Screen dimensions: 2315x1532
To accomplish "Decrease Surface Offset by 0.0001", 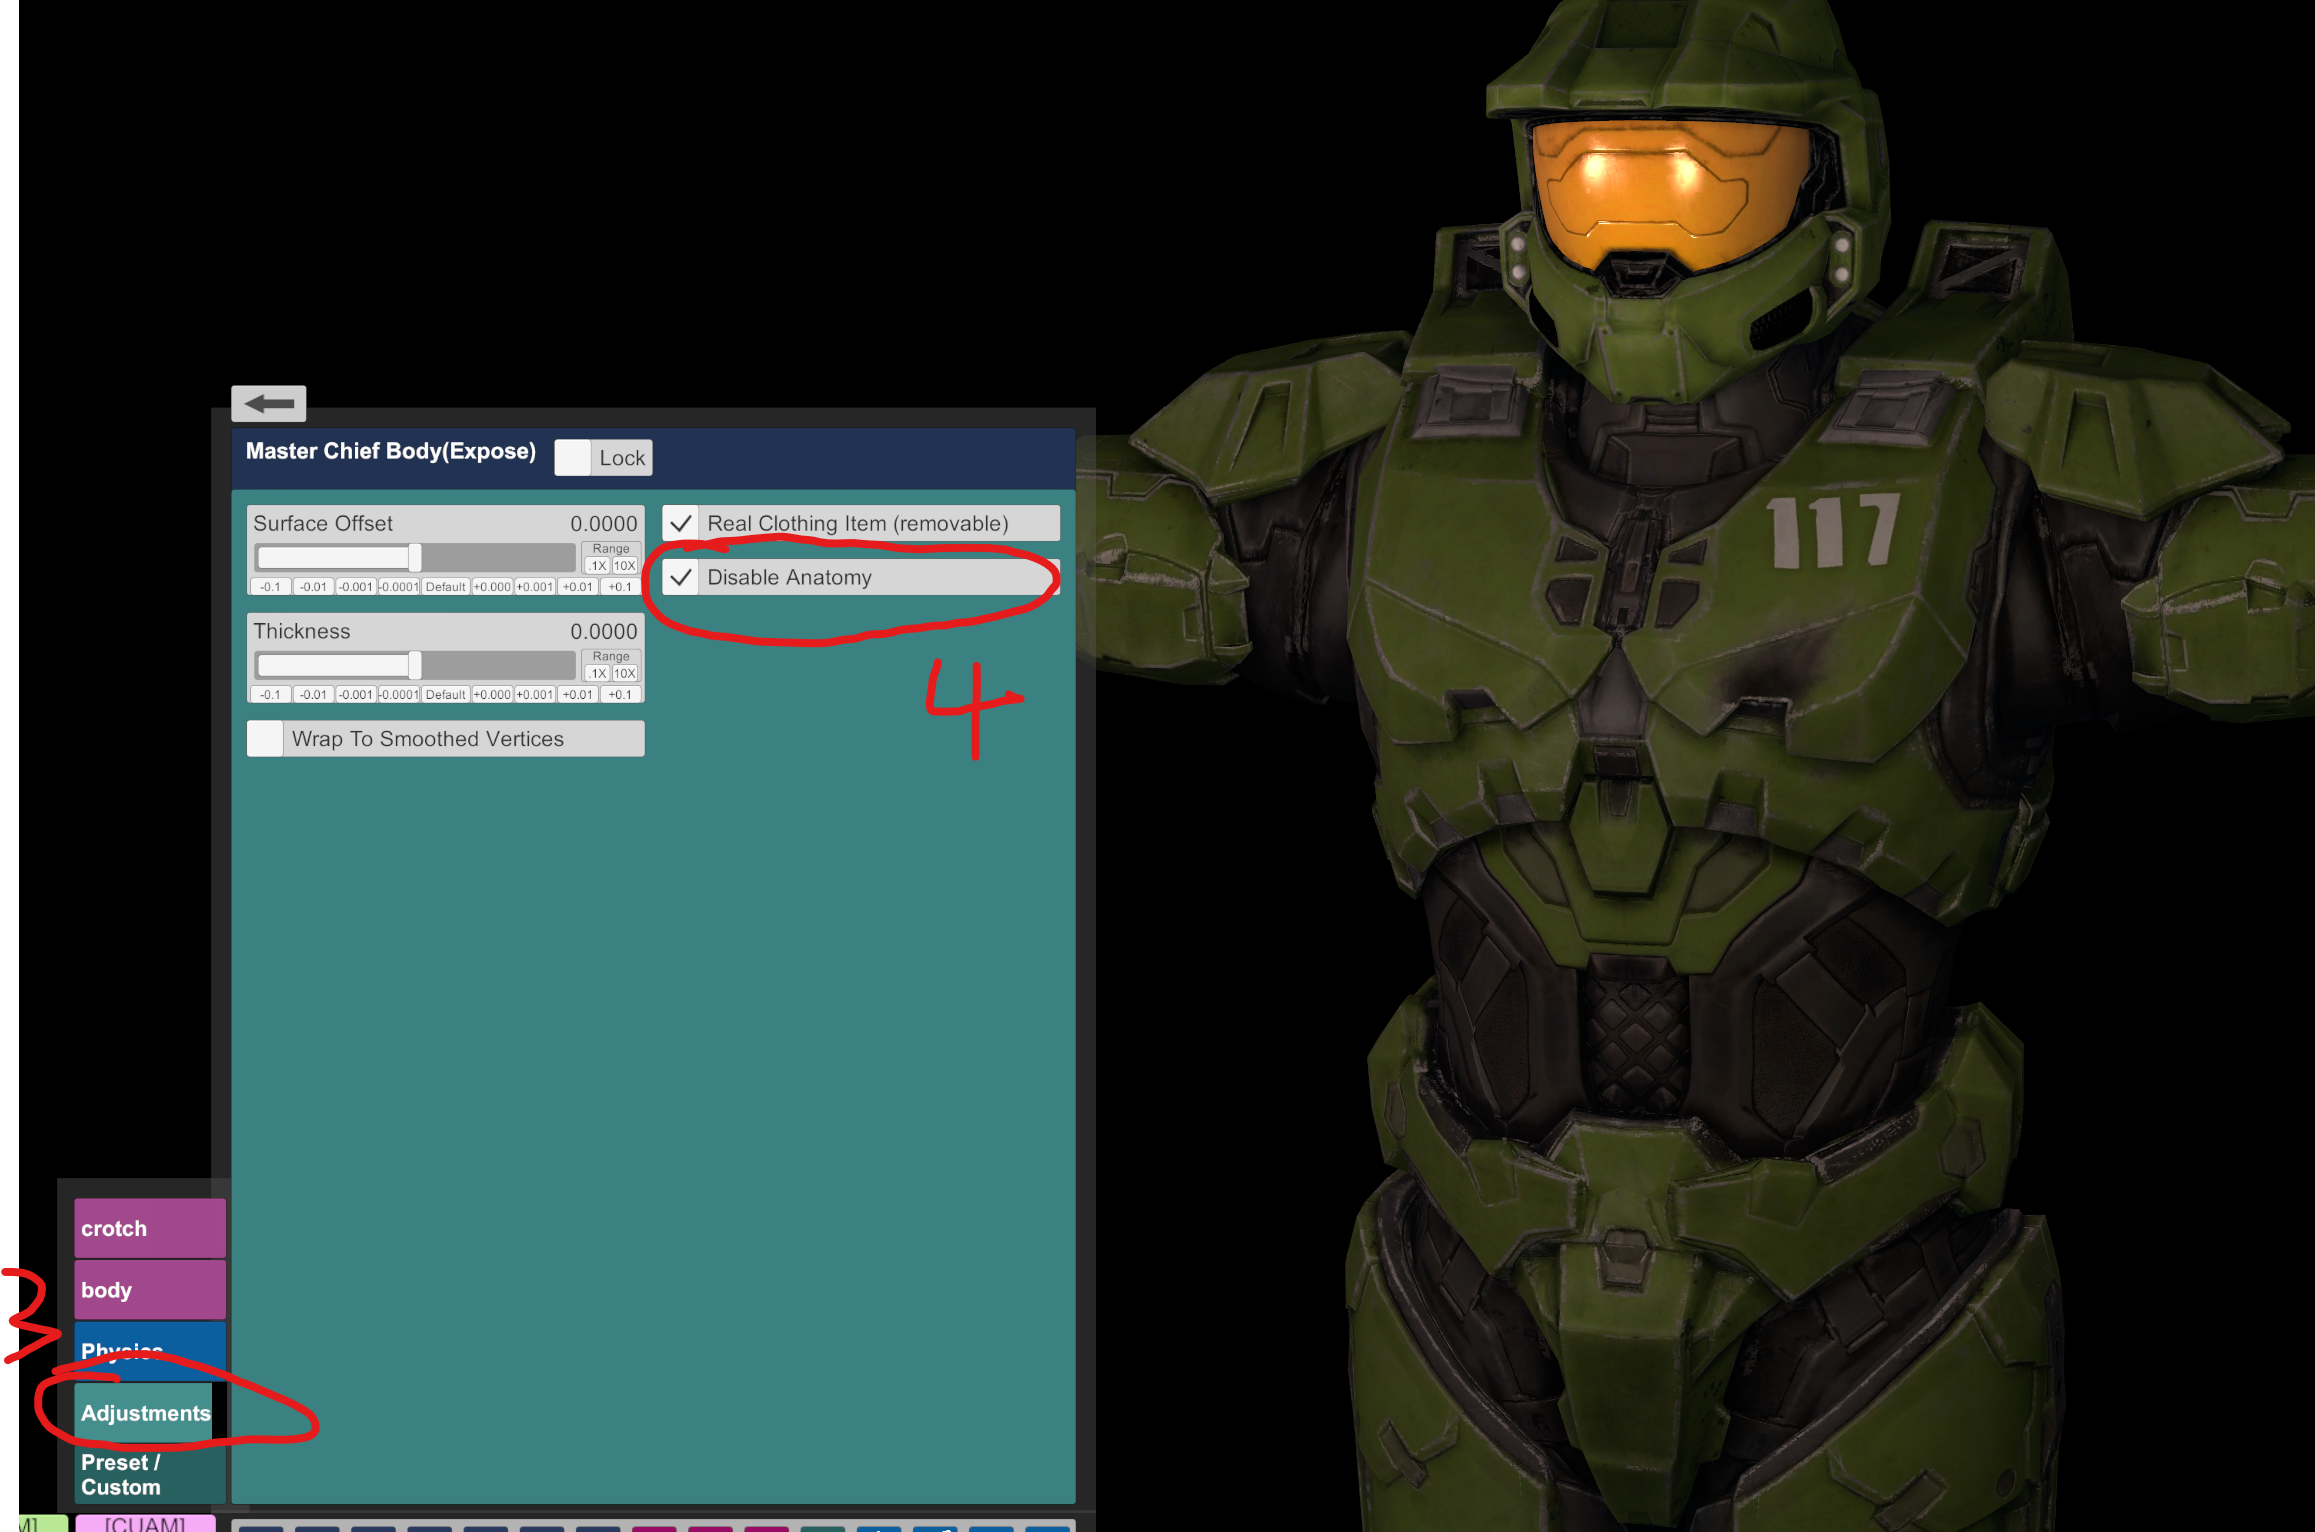I will pyautogui.click(x=399, y=587).
